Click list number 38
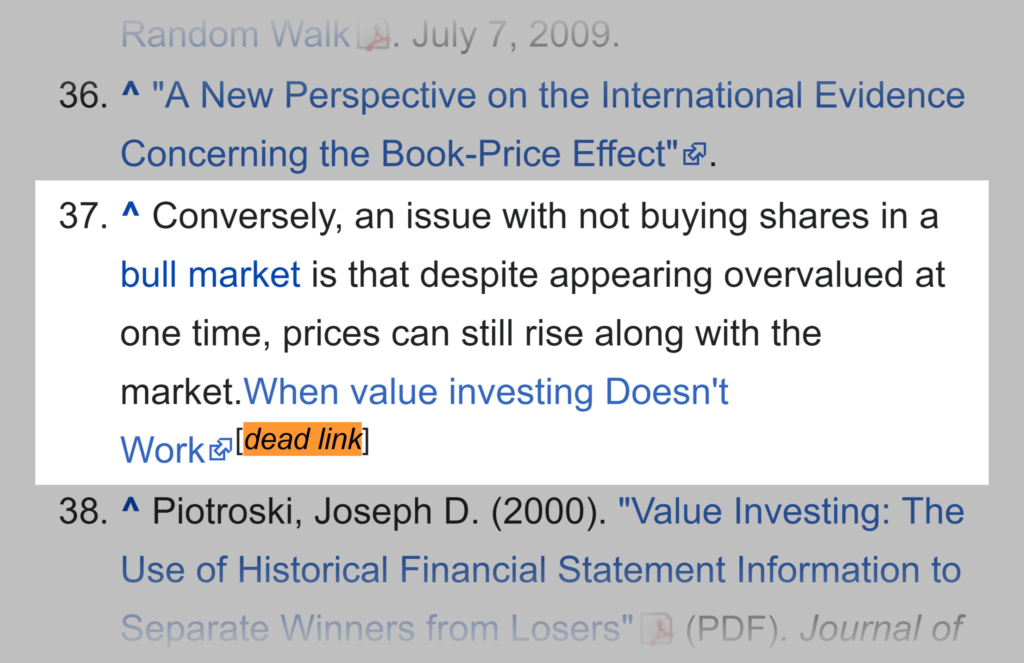This screenshot has height=663, width=1024. tap(83, 512)
